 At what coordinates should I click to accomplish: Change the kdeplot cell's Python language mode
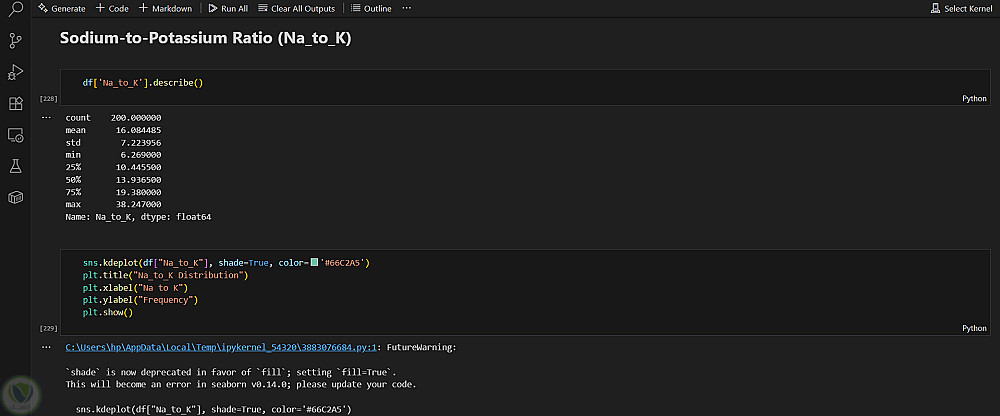[x=974, y=328]
